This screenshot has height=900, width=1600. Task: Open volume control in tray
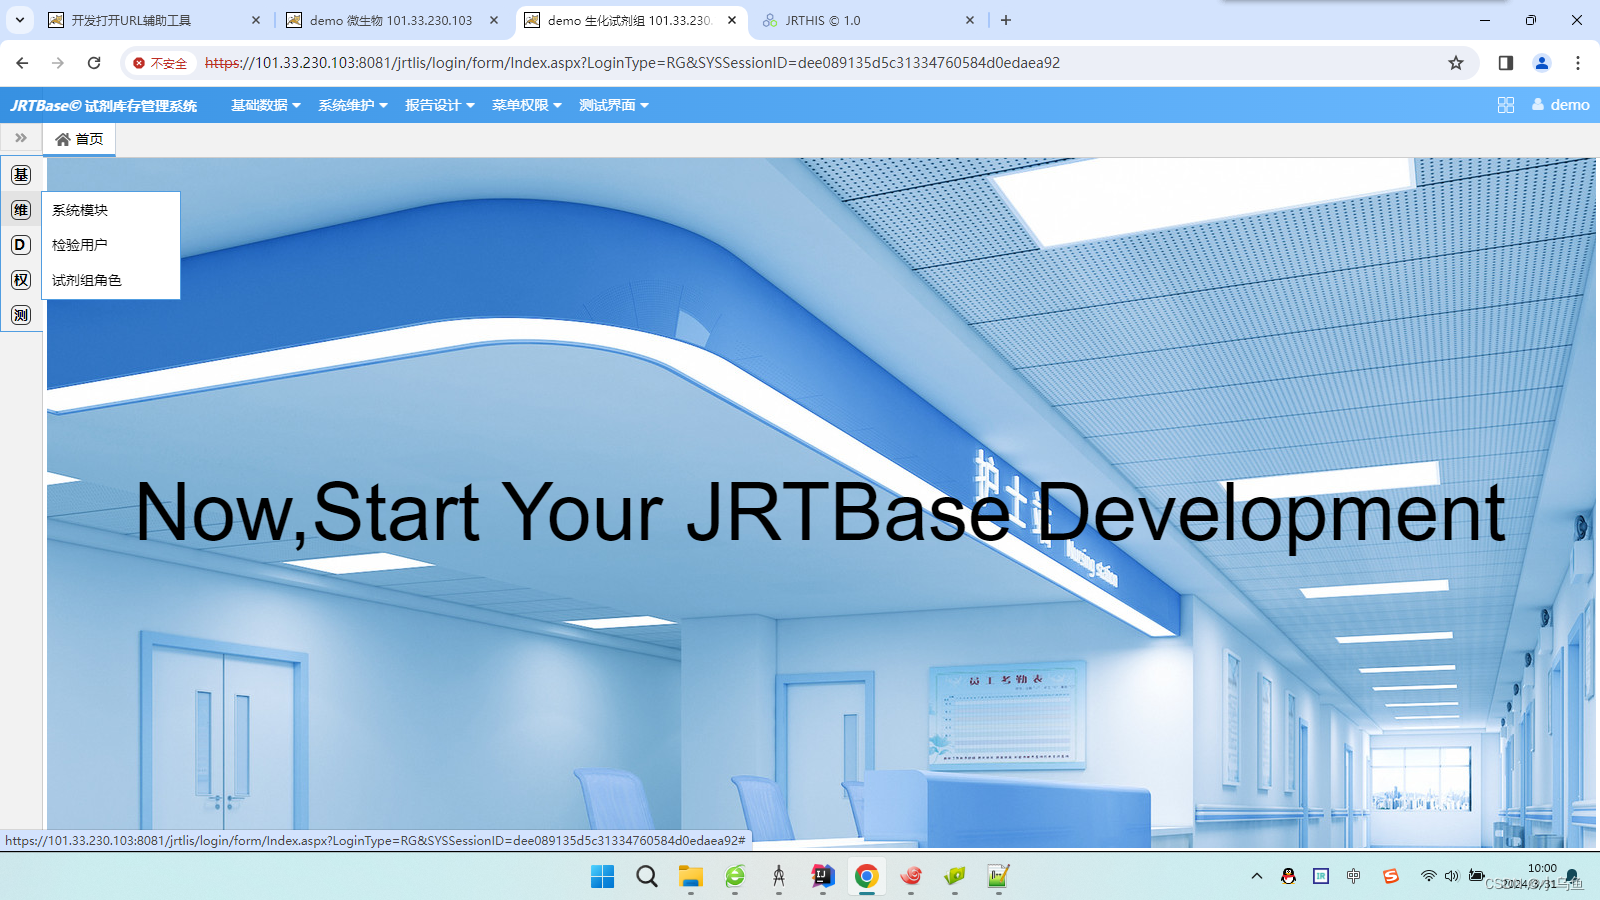1452,876
